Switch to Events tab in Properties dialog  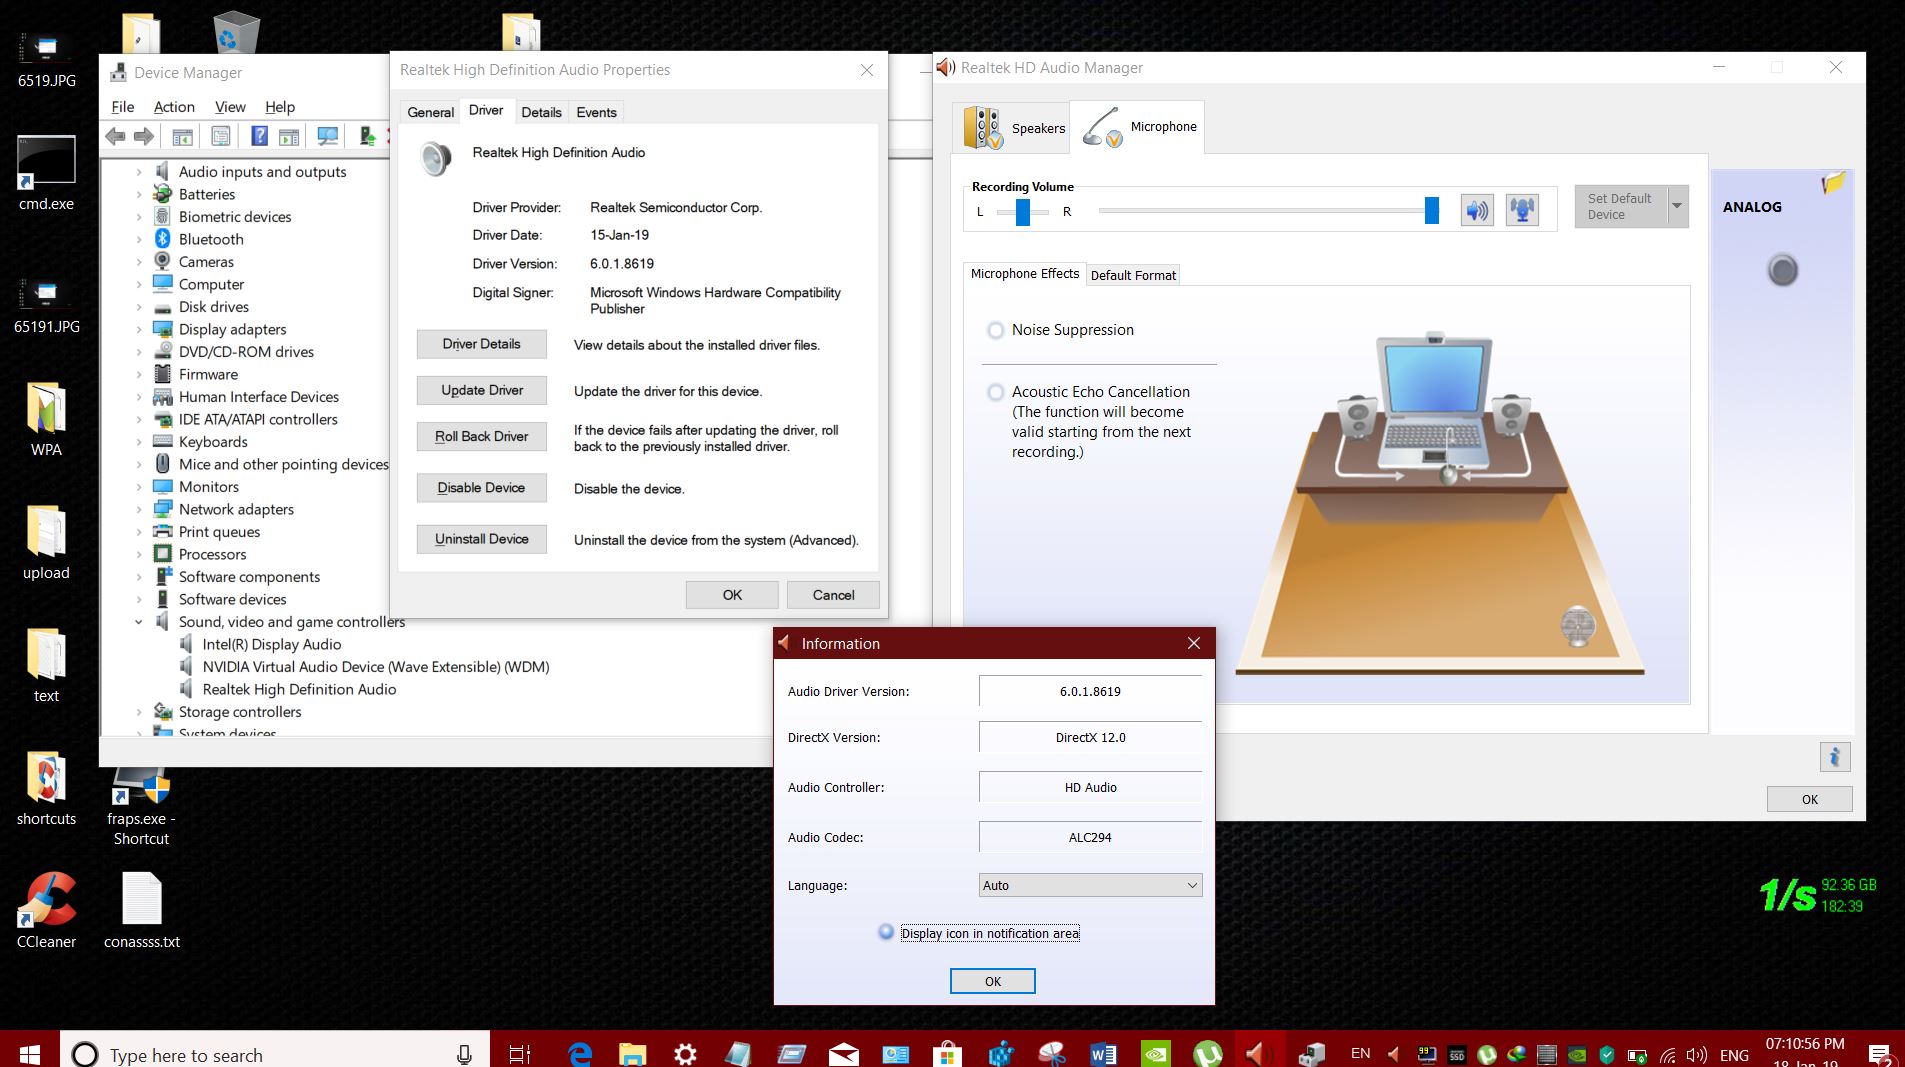point(596,112)
